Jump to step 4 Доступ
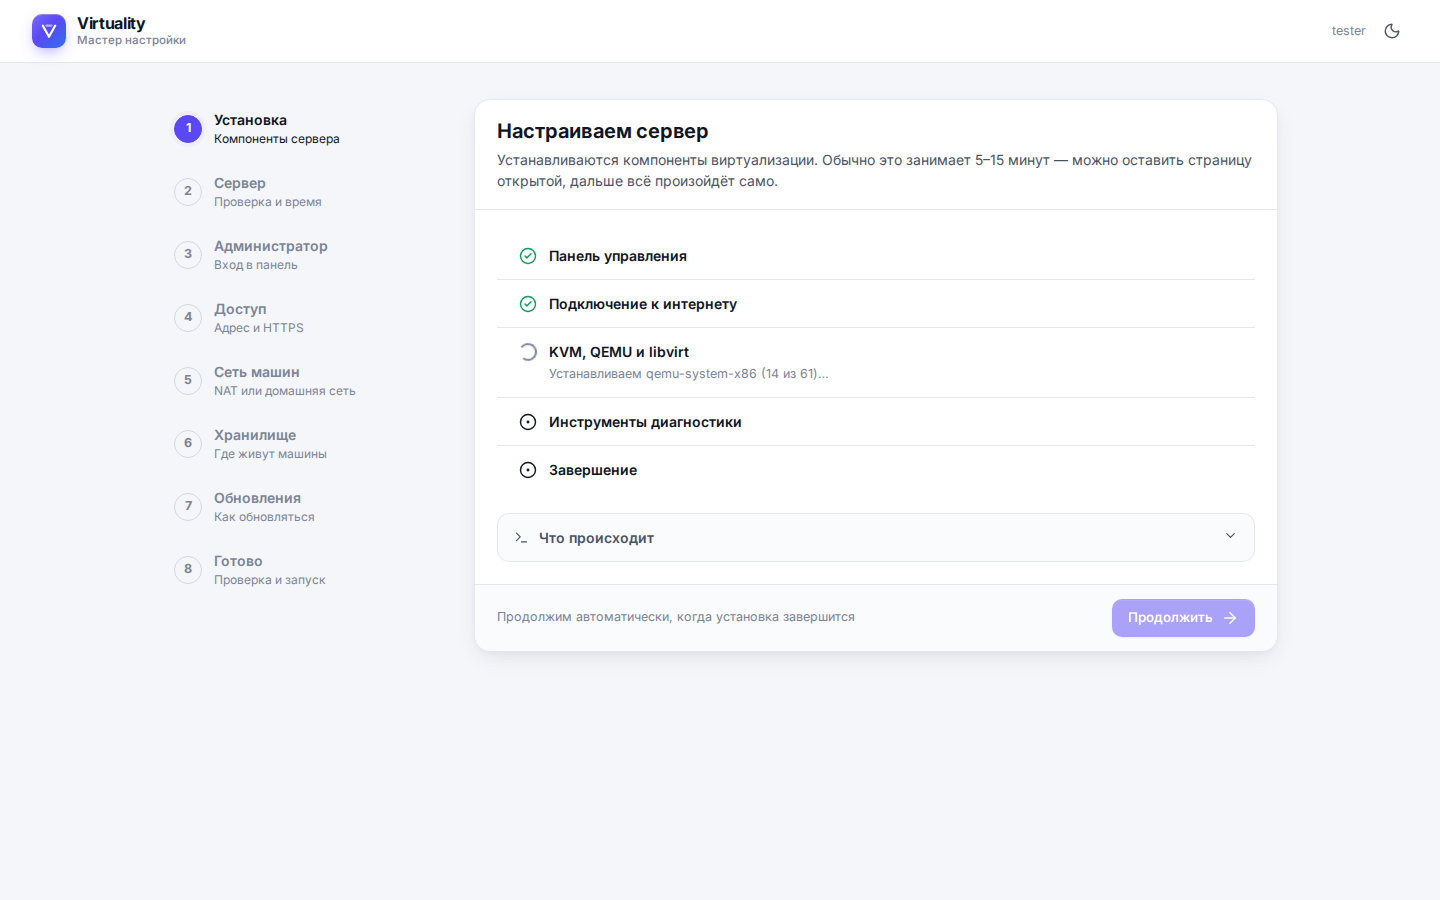This screenshot has width=1440, height=900. (x=239, y=318)
